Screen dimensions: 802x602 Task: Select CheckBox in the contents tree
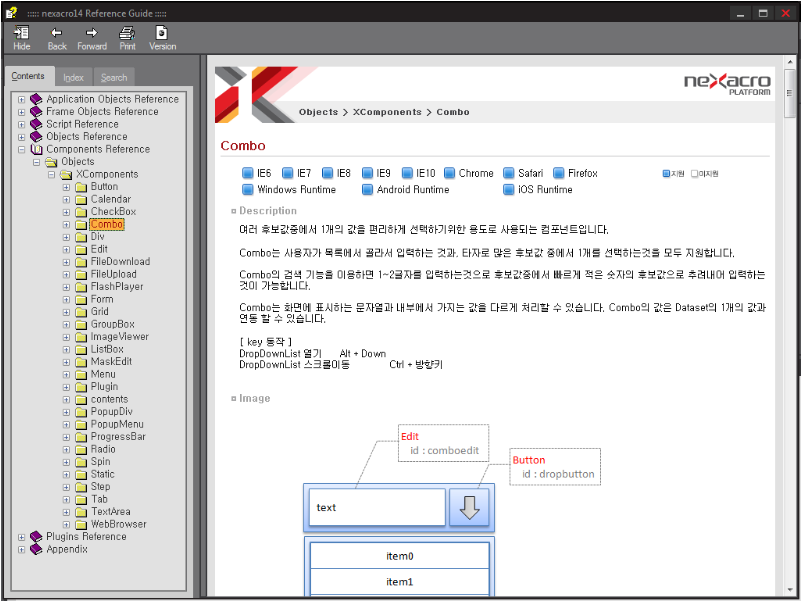(113, 212)
